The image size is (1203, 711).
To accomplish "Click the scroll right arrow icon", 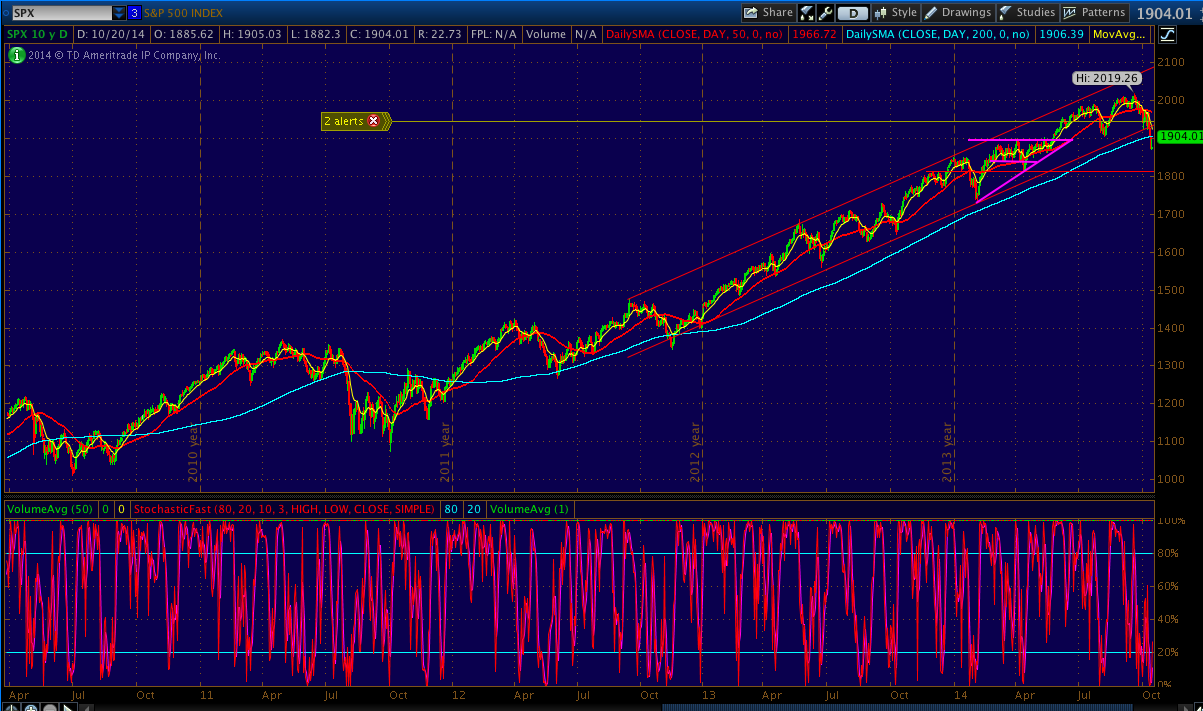I will coord(68,707).
